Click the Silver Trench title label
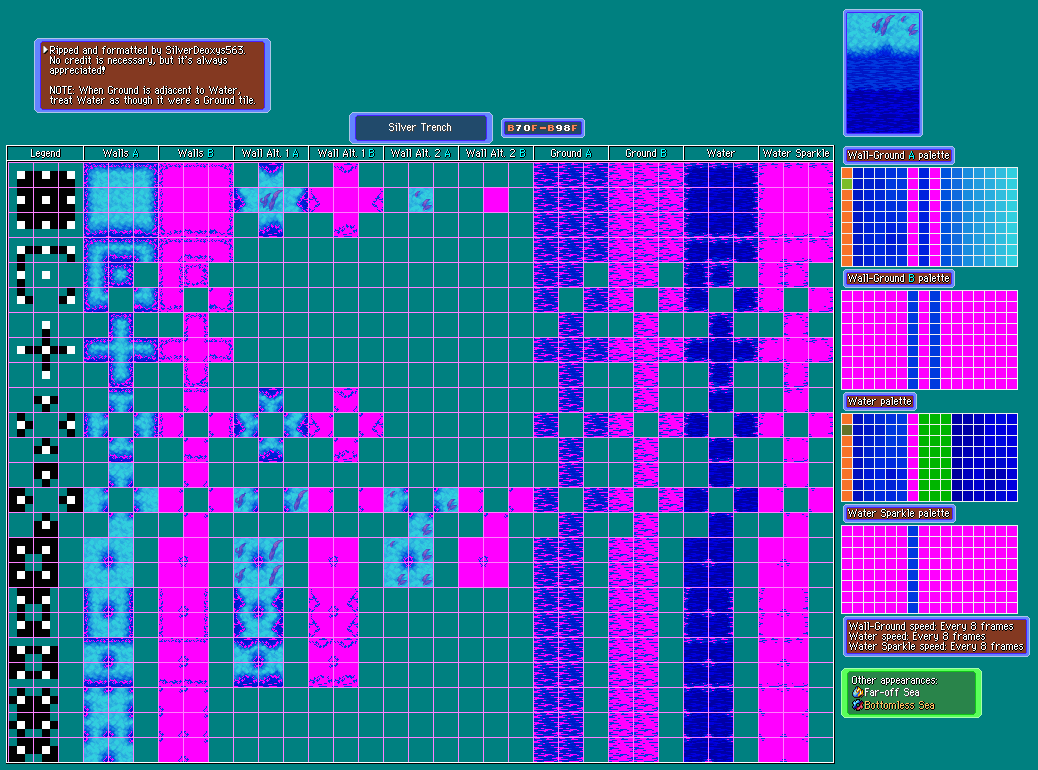The height and width of the screenshot is (770, 1038). point(420,127)
